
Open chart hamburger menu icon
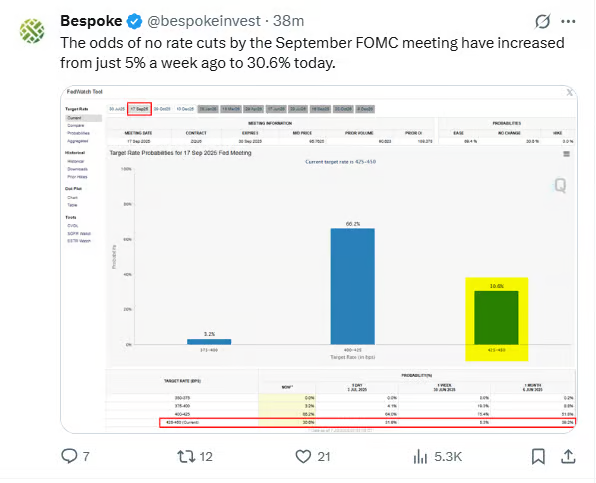(566, 154)
